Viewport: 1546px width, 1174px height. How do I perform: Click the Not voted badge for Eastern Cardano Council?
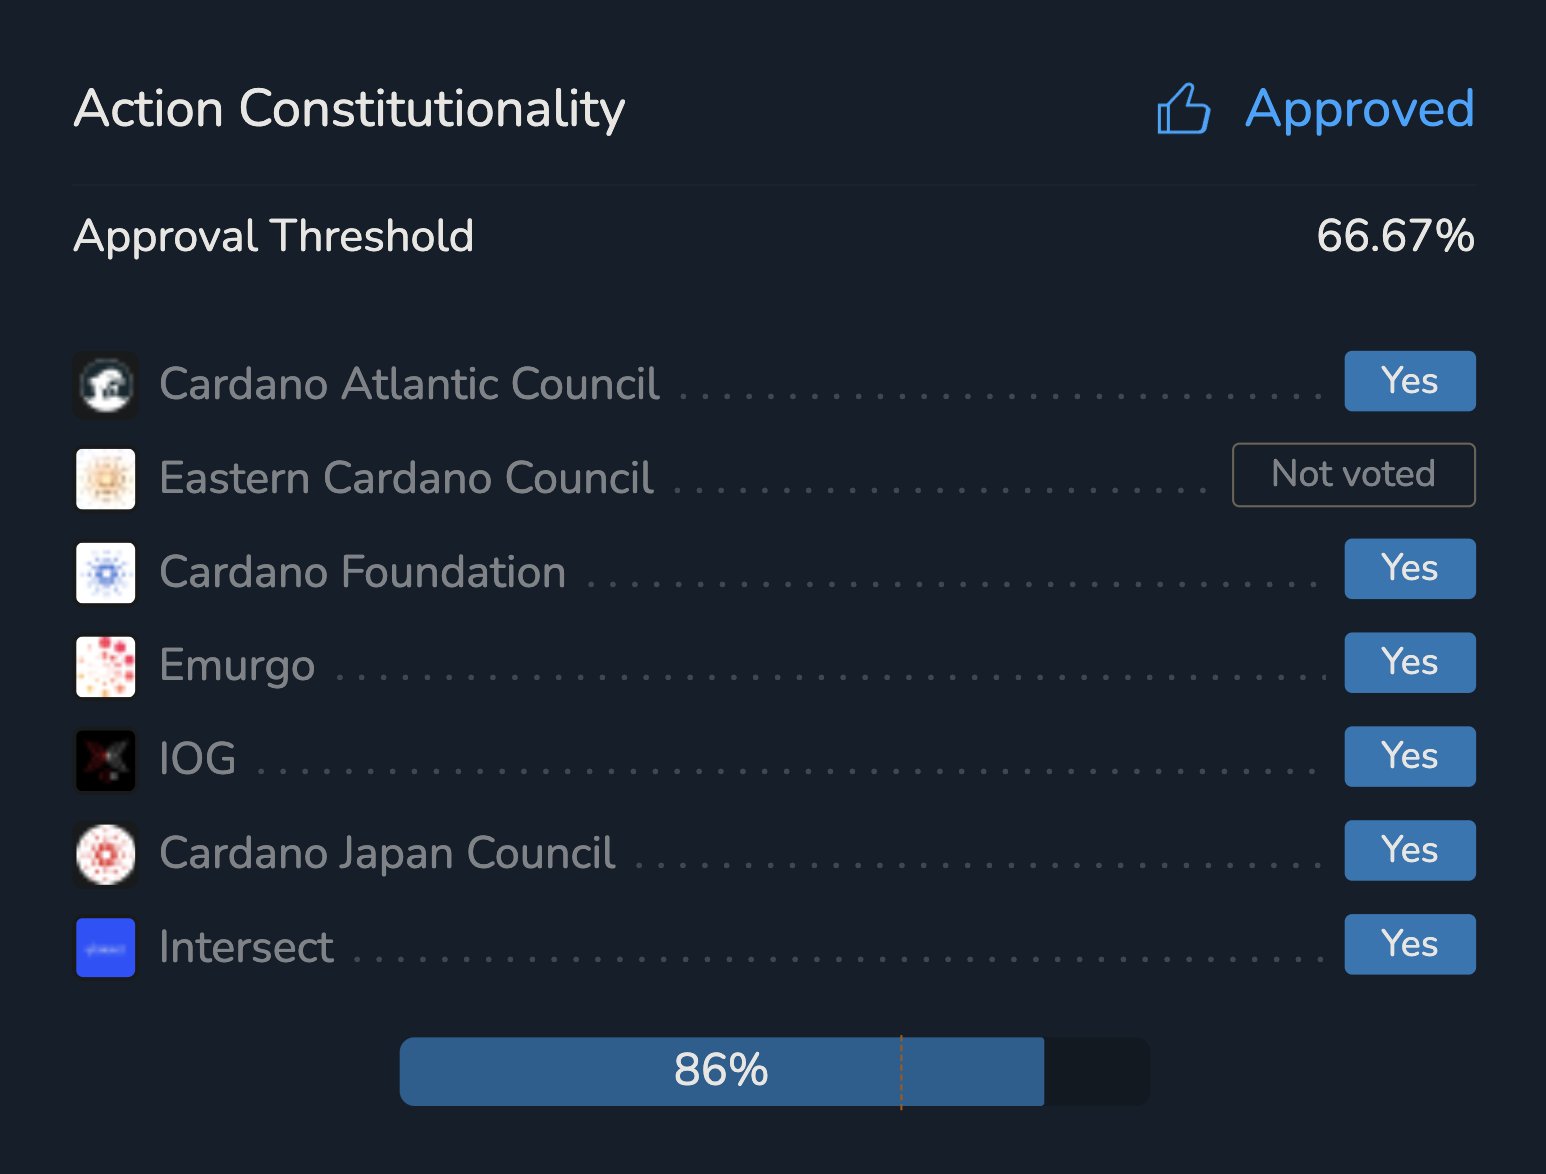pos(1353,474)
